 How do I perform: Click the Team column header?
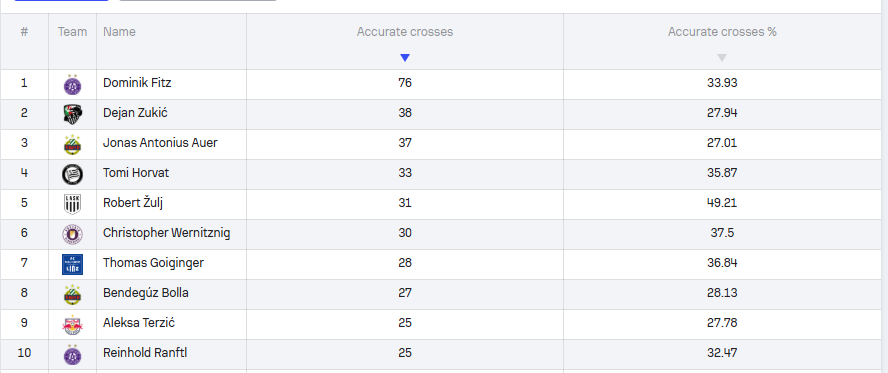(72, 32)
